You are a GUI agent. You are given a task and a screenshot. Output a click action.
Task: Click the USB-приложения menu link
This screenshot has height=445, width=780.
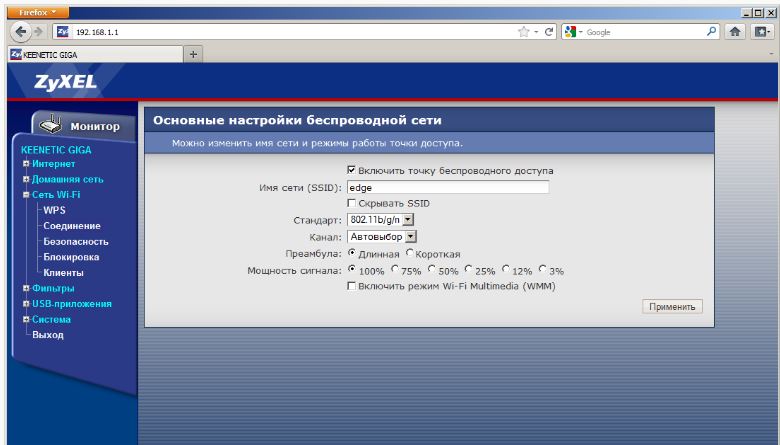click(x=72, y=304)
